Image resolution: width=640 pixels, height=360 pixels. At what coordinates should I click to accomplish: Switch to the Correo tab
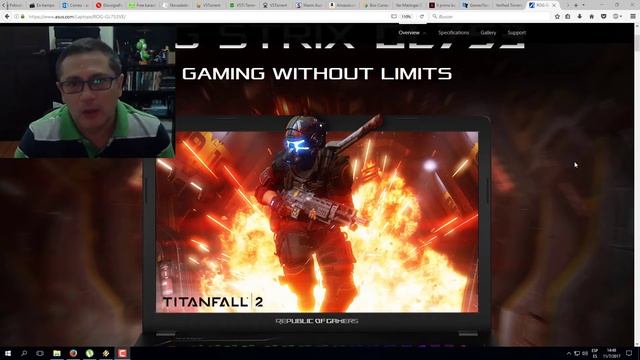coord(75,5)
